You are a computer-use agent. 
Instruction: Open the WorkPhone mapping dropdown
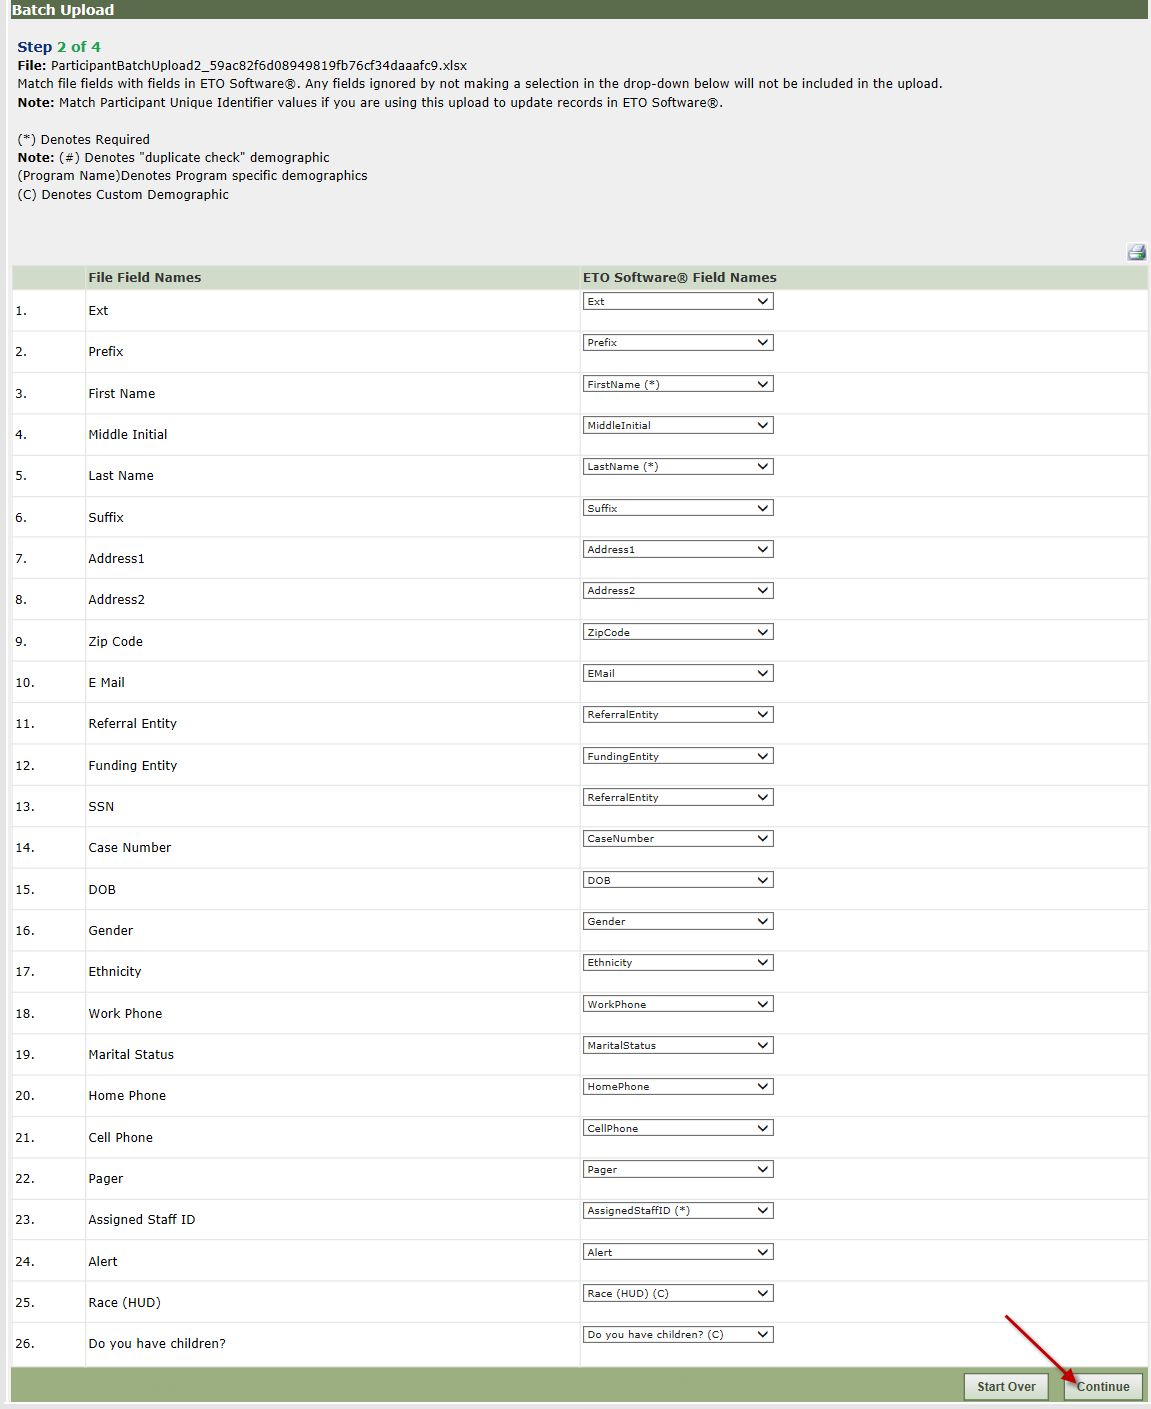(678, 1004)
